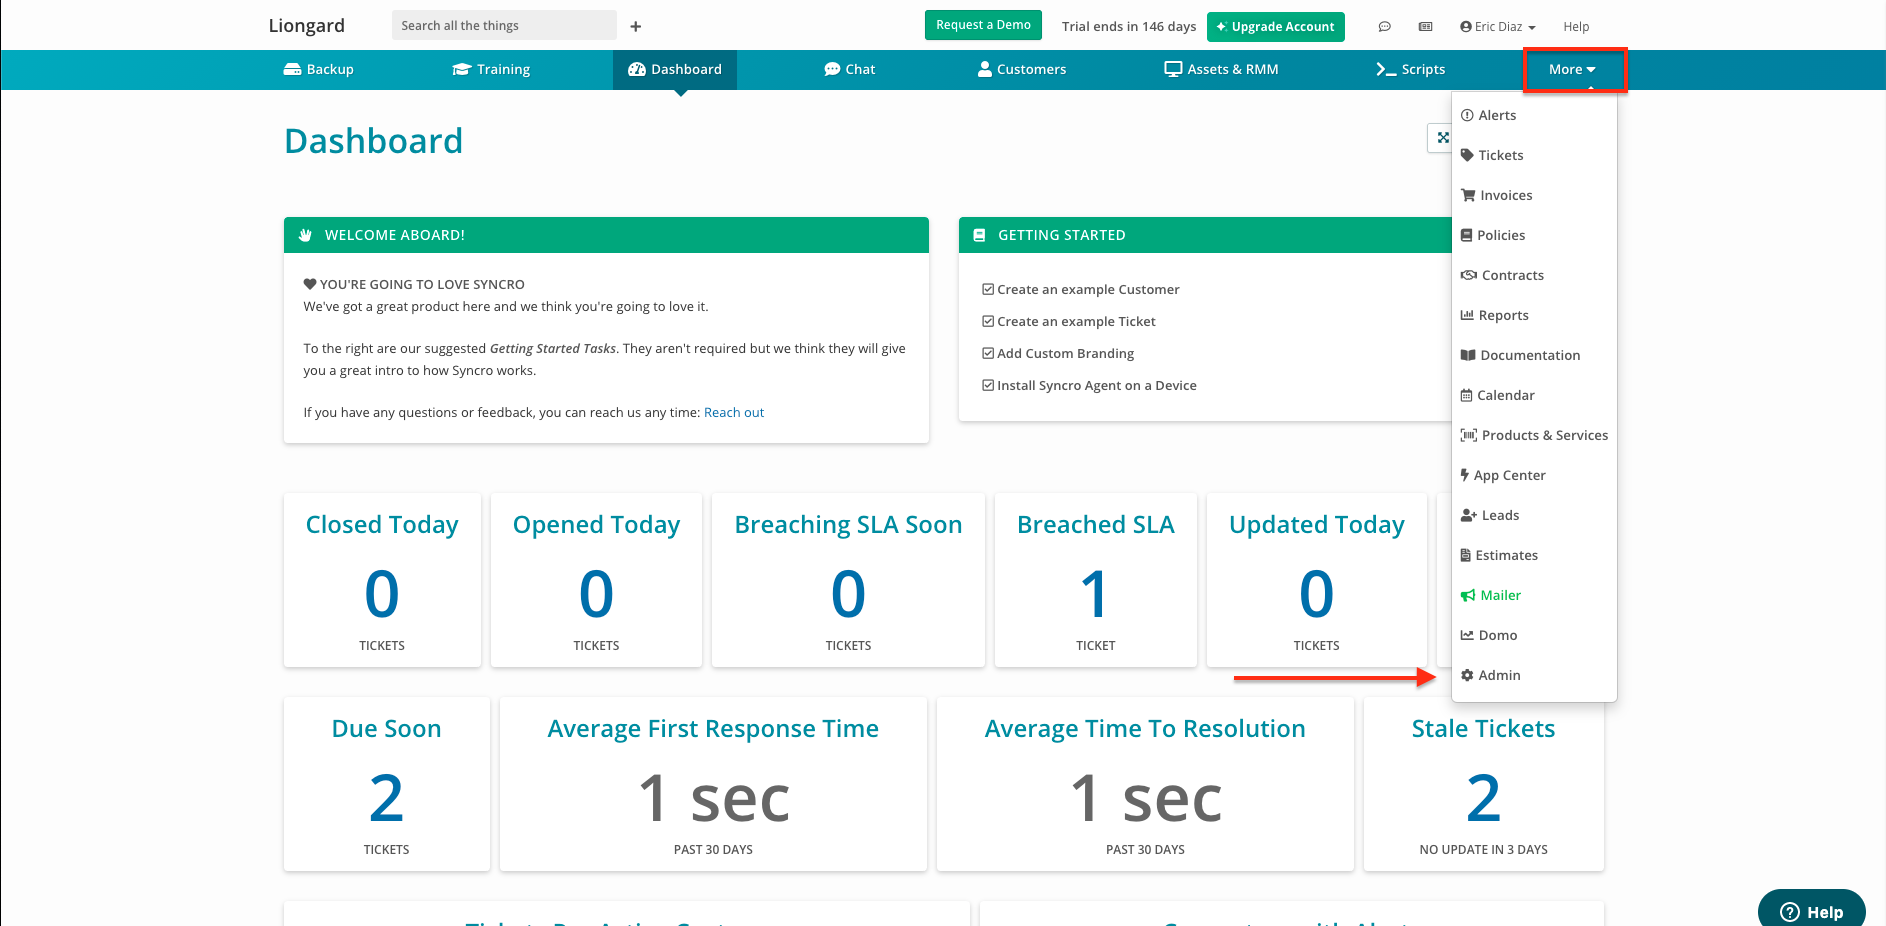Click the Liongard brand name
Image resolution: width=1886 pixels, height=926 pixels.
point(306,26)
